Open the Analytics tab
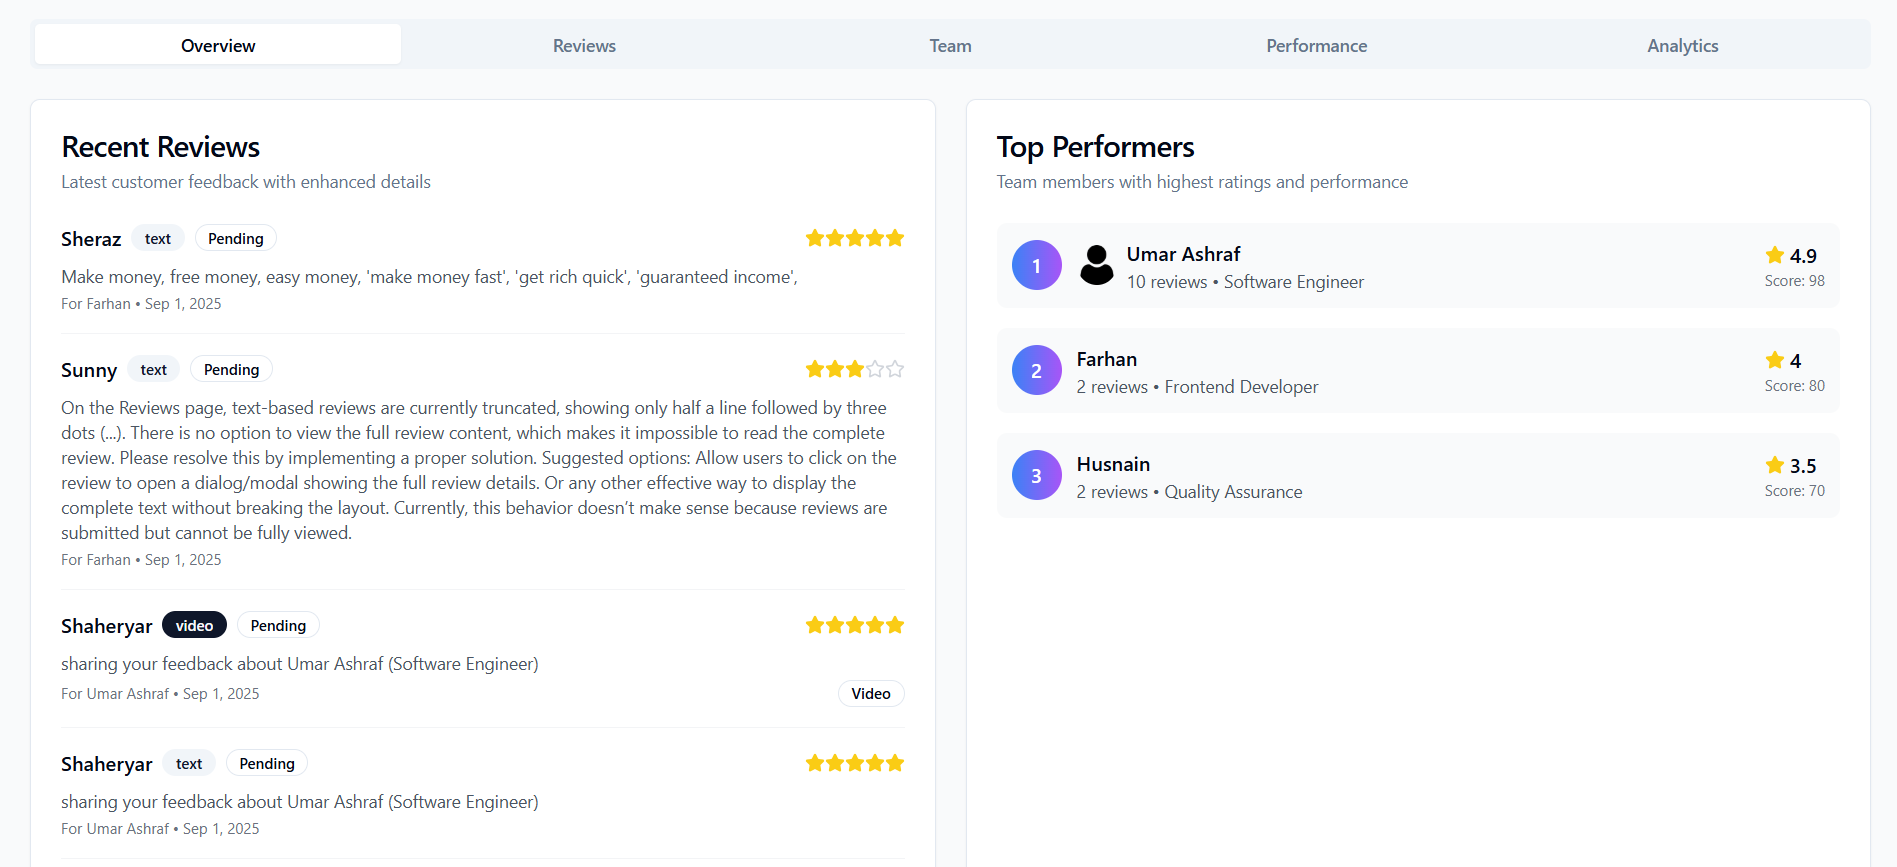1897x867 pixels. tap(1682, 45)
